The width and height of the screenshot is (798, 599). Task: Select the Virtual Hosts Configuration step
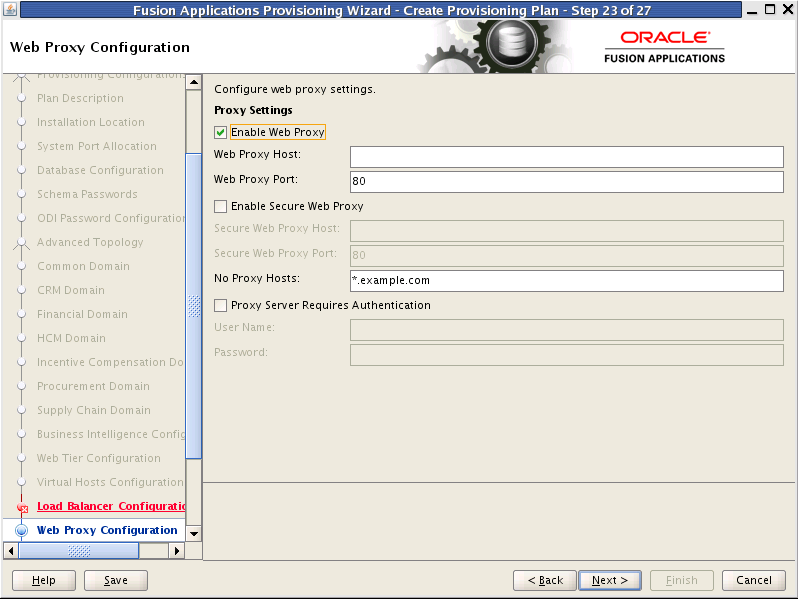tap(110, 482)
